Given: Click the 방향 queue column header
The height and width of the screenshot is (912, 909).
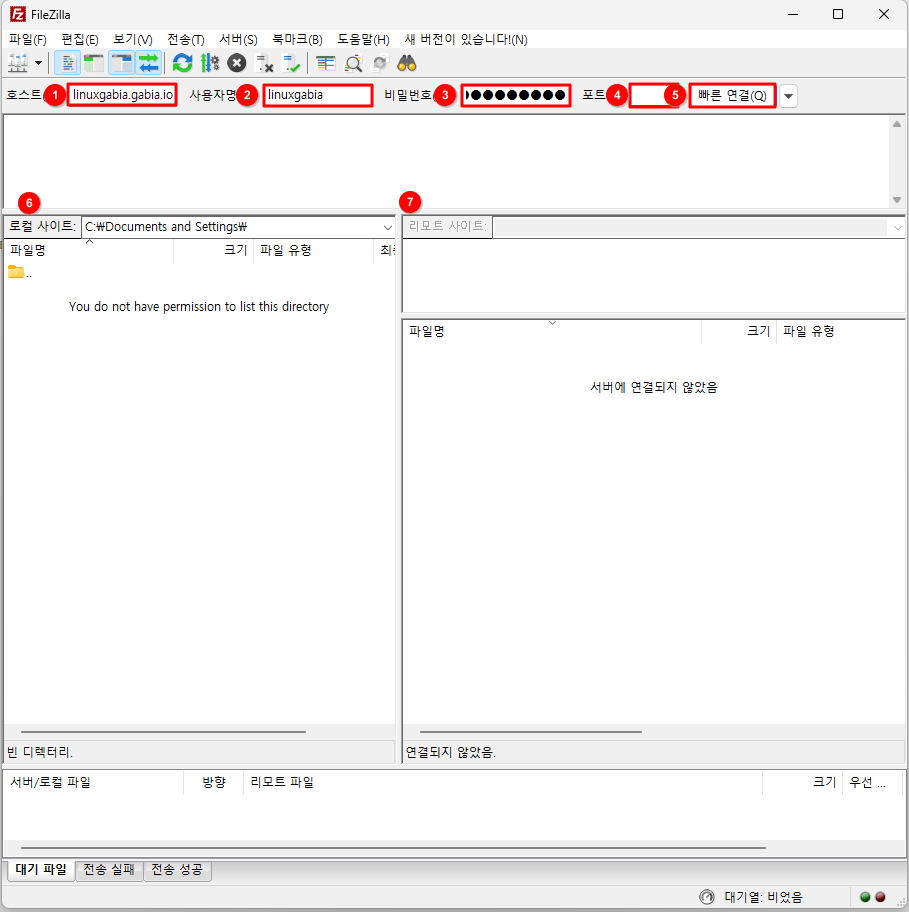Looking at the screenshot, I should 213,782.
